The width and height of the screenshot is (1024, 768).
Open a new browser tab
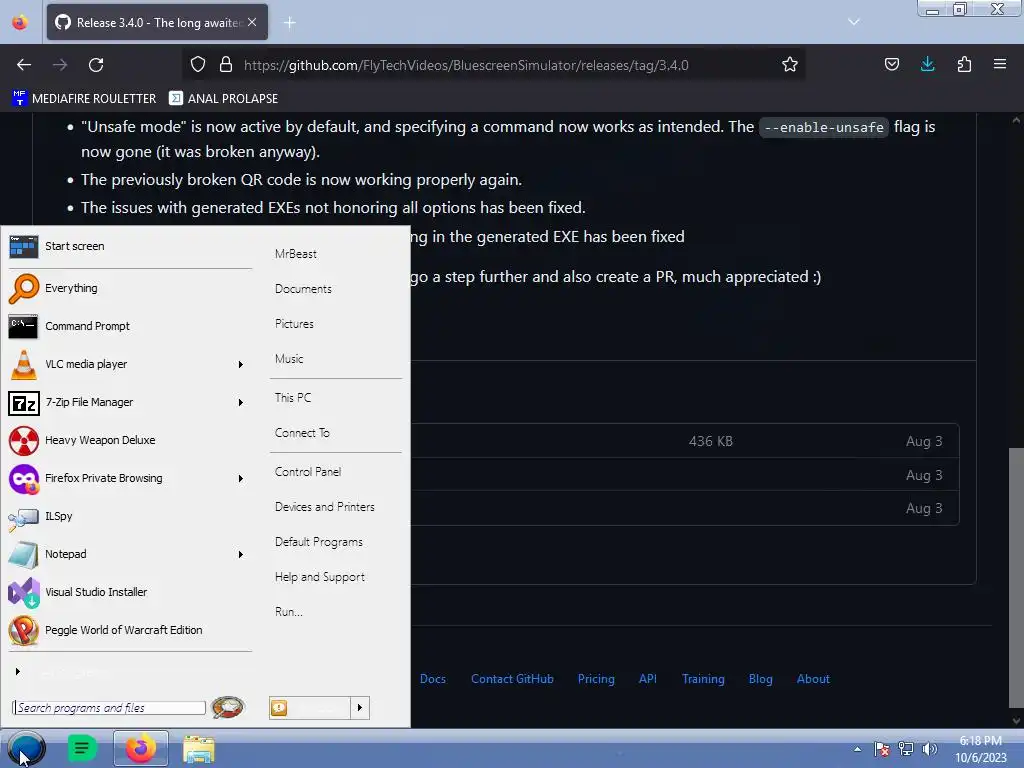point(290,23)
